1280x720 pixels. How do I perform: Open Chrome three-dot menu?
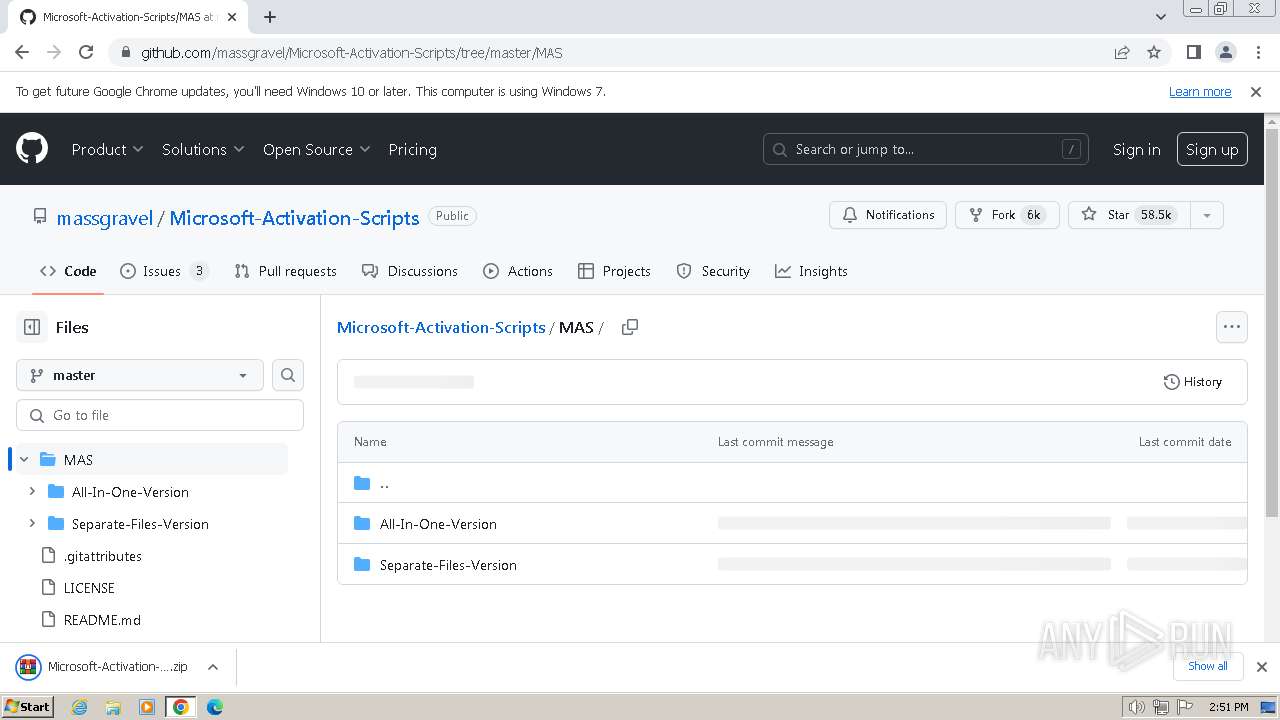pyautogui.click(x=1257, y=53)
